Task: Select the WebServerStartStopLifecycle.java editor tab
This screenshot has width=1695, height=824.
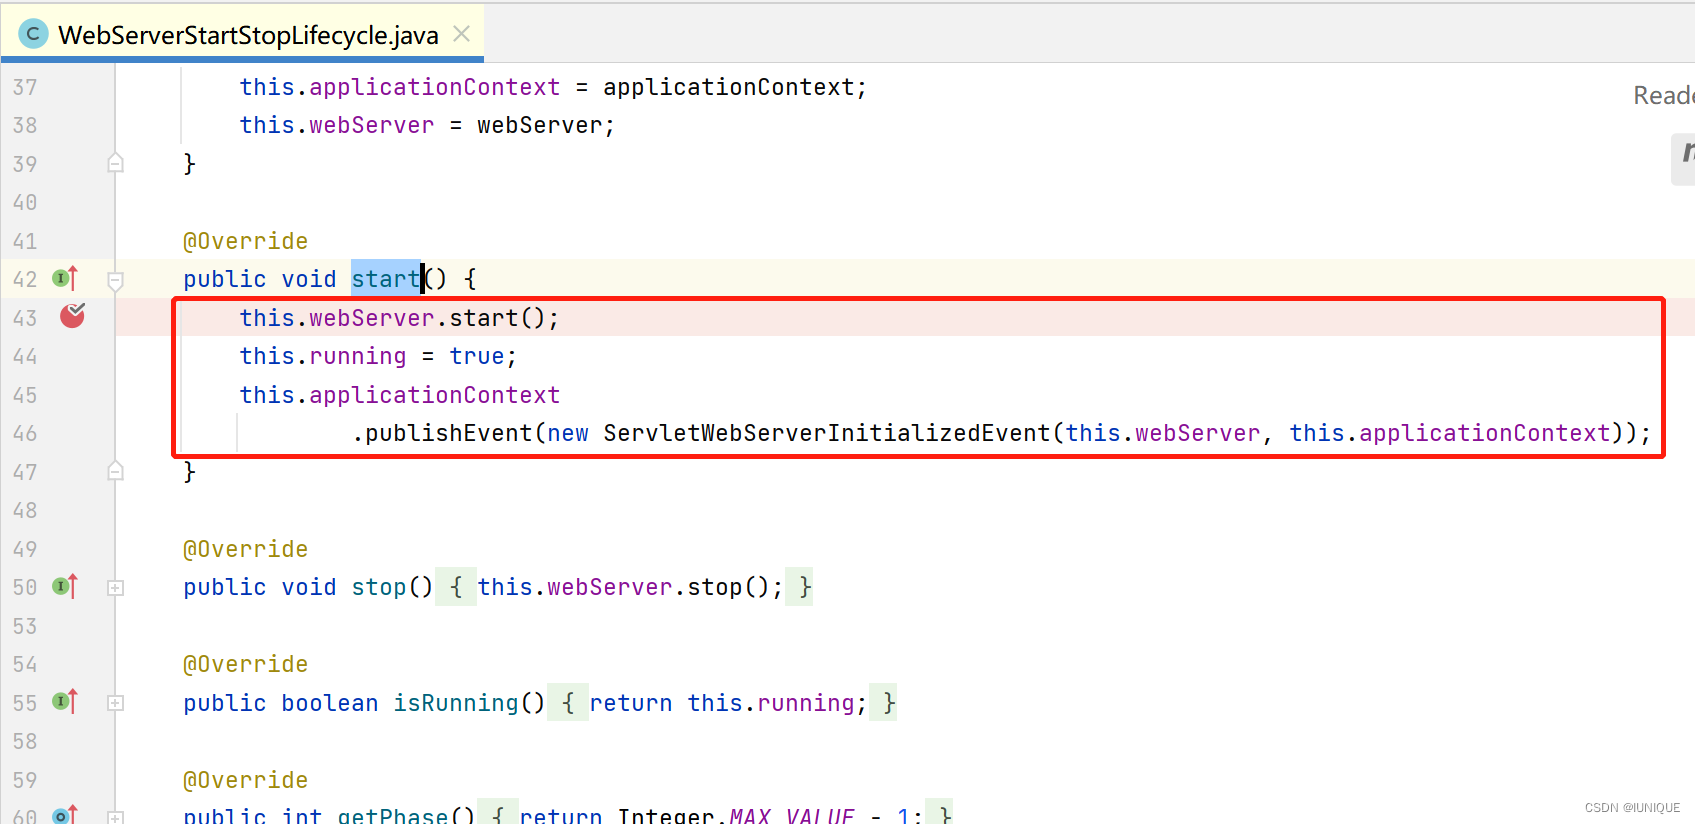Action: 243,34
